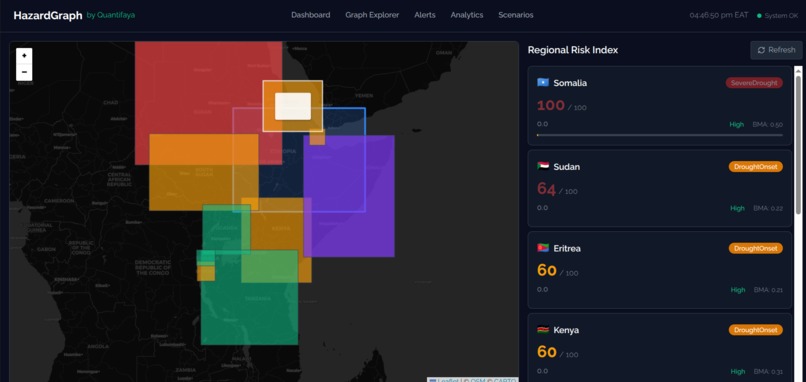This screenshot has width=806, height=382.
Task: Click the white highlighted rectangle on map
Action: pyautogui.click(x=292, y=106)
